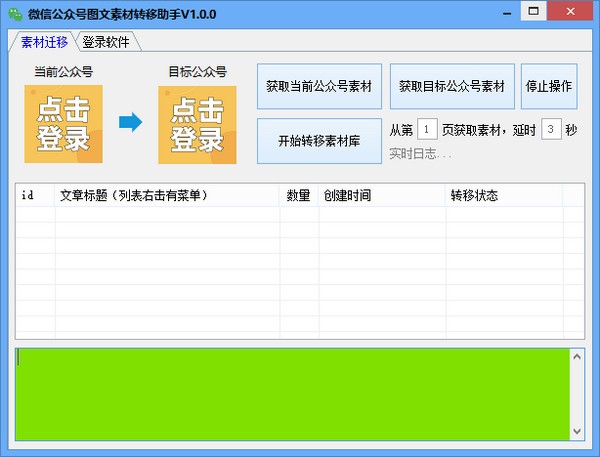Focus the start page number field

pyautogui.click(x=427, y=129)
